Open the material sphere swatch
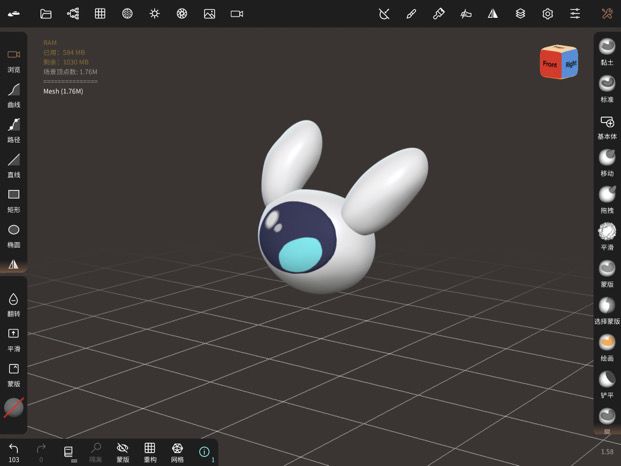The height and width of the screenshot is (466, 621). pos(13,408)
